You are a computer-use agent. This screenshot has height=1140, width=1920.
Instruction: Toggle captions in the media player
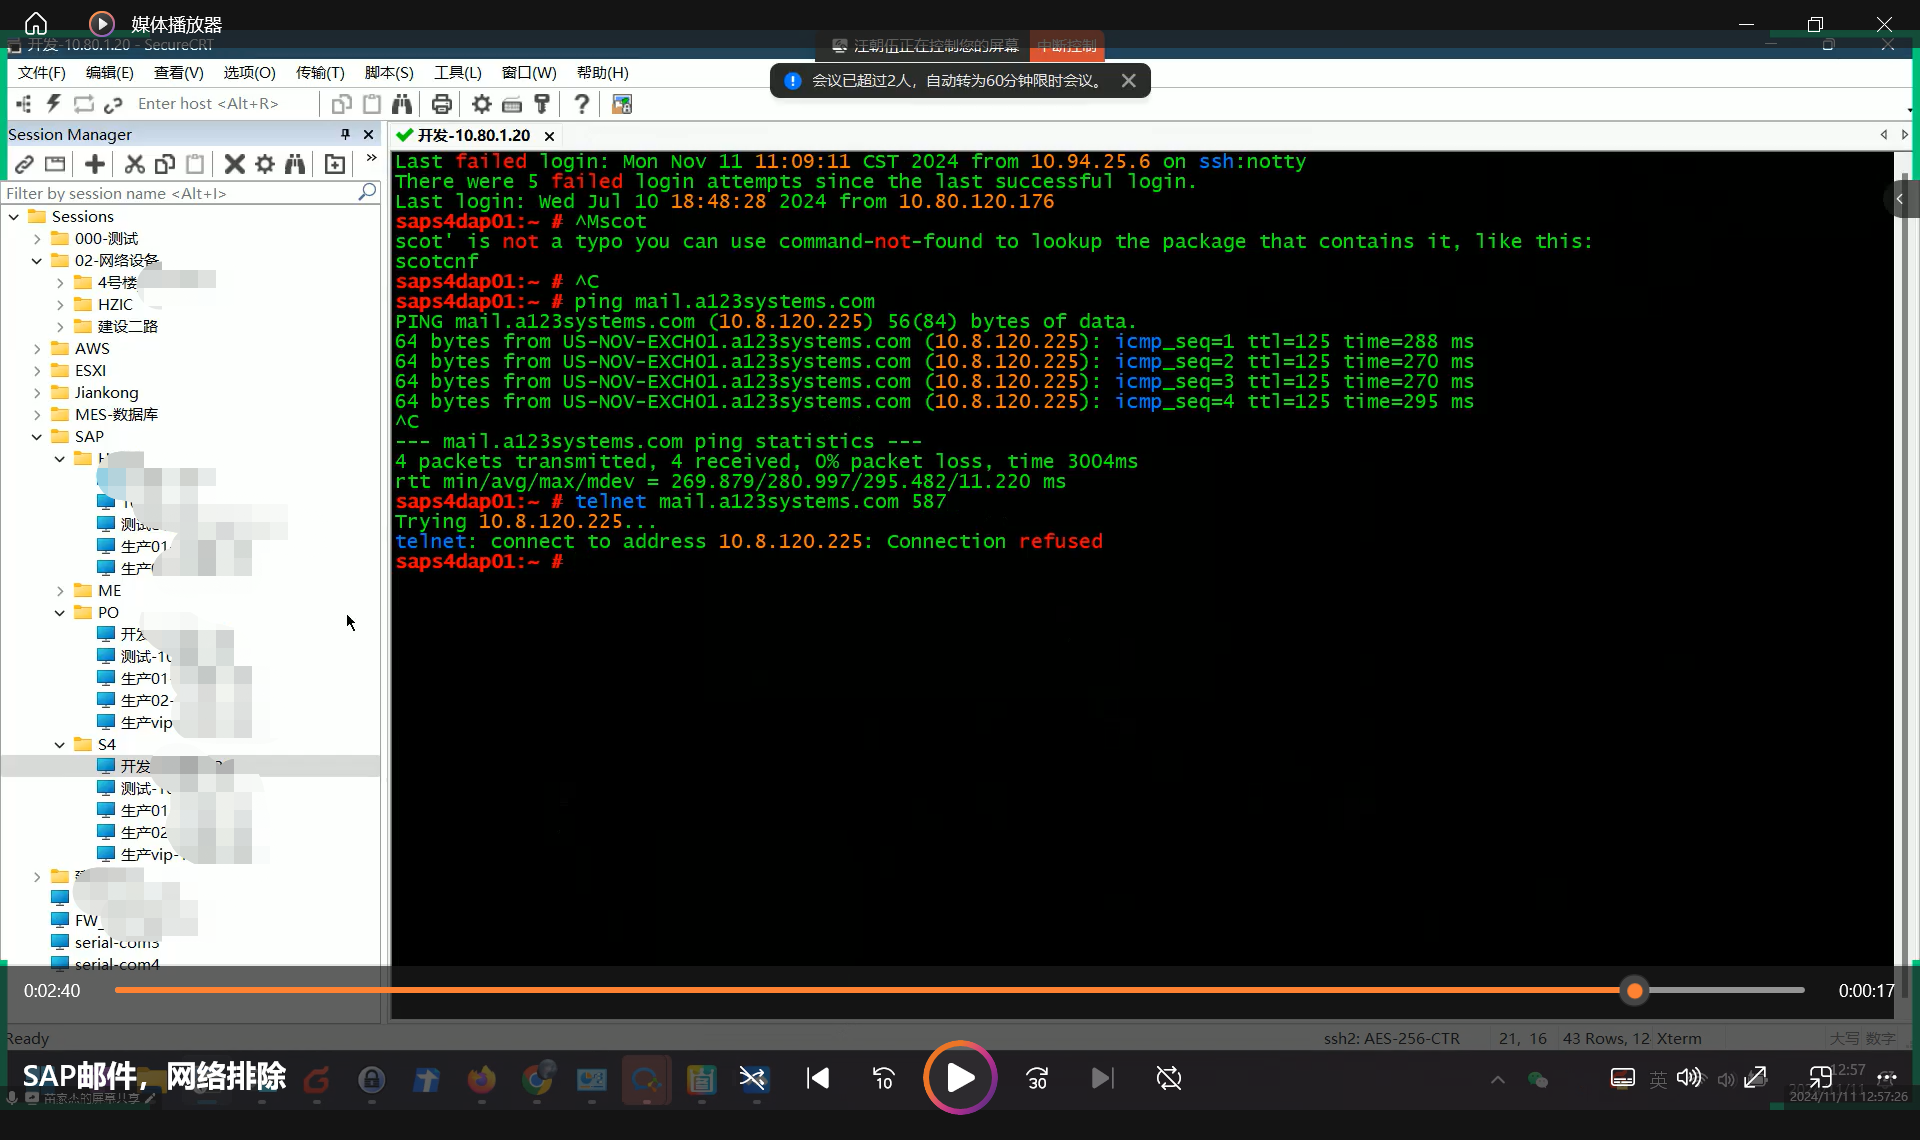click(x=1623, y=1077)
